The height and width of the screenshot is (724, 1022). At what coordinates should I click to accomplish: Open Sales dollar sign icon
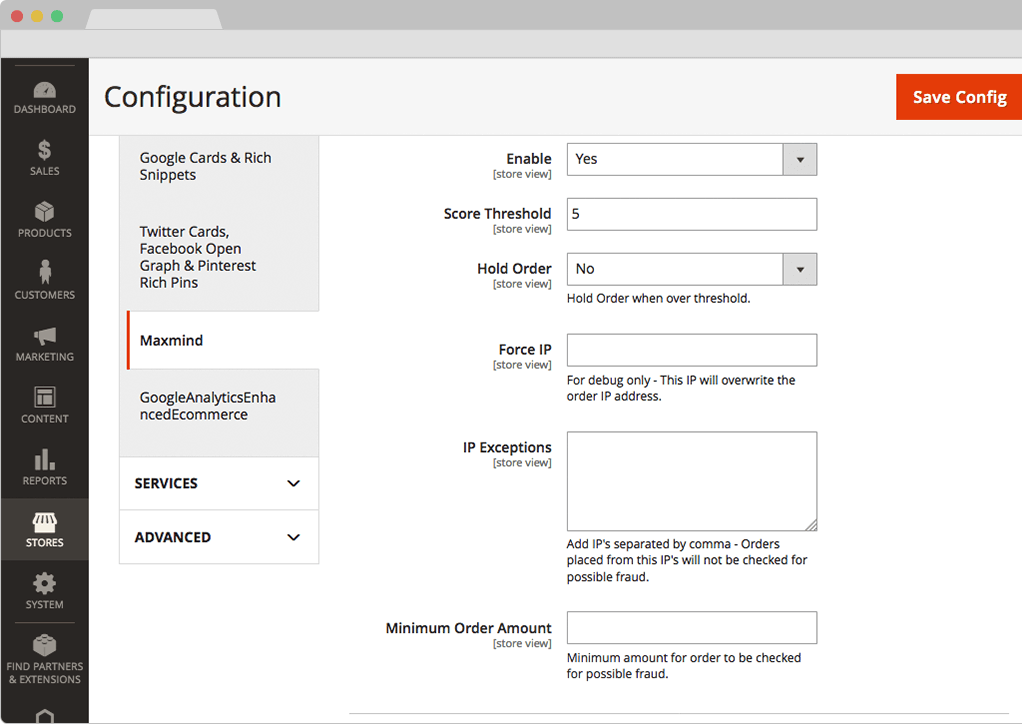point(44,150)
